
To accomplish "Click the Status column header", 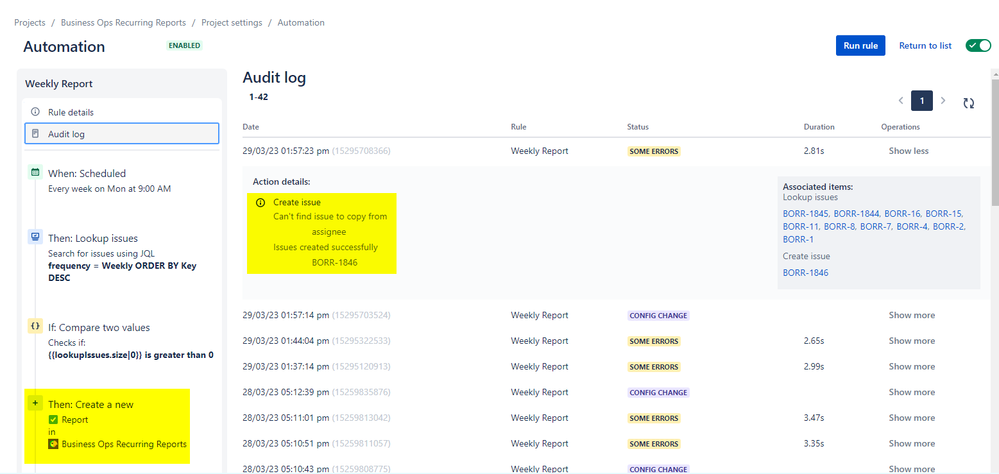I will pyautogui.click(x=638, y=127).
